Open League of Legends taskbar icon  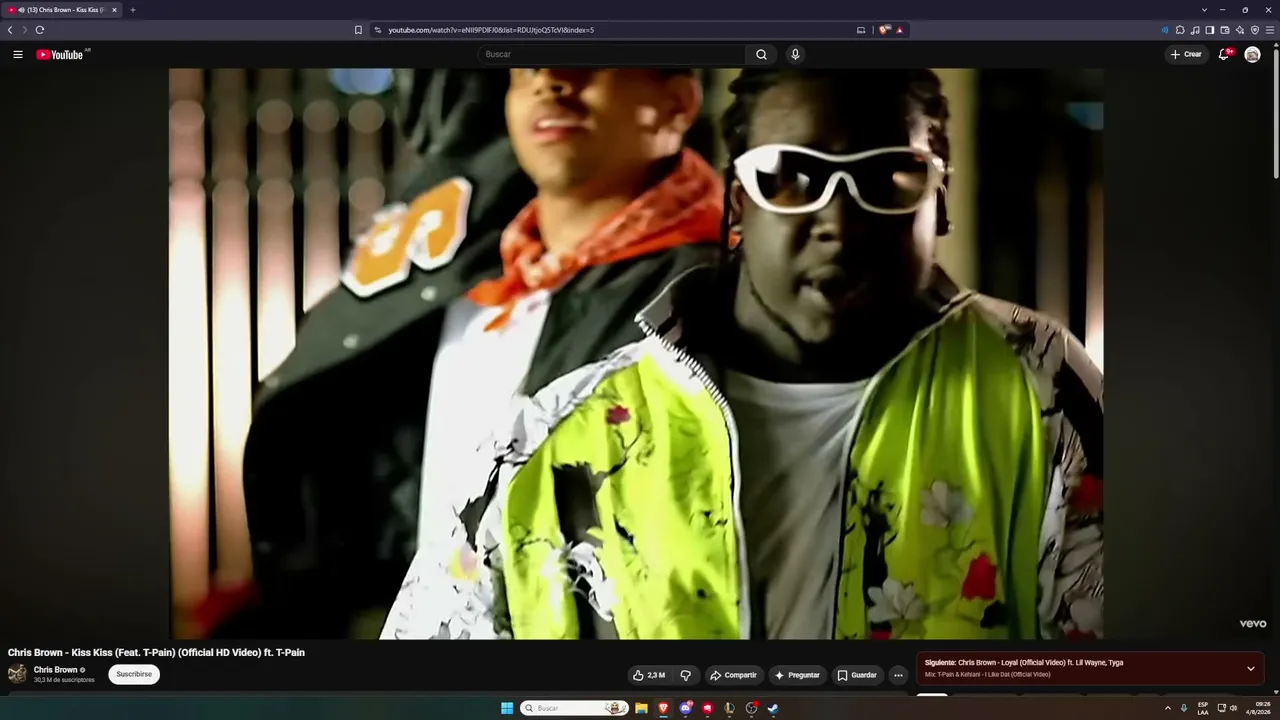729,708
